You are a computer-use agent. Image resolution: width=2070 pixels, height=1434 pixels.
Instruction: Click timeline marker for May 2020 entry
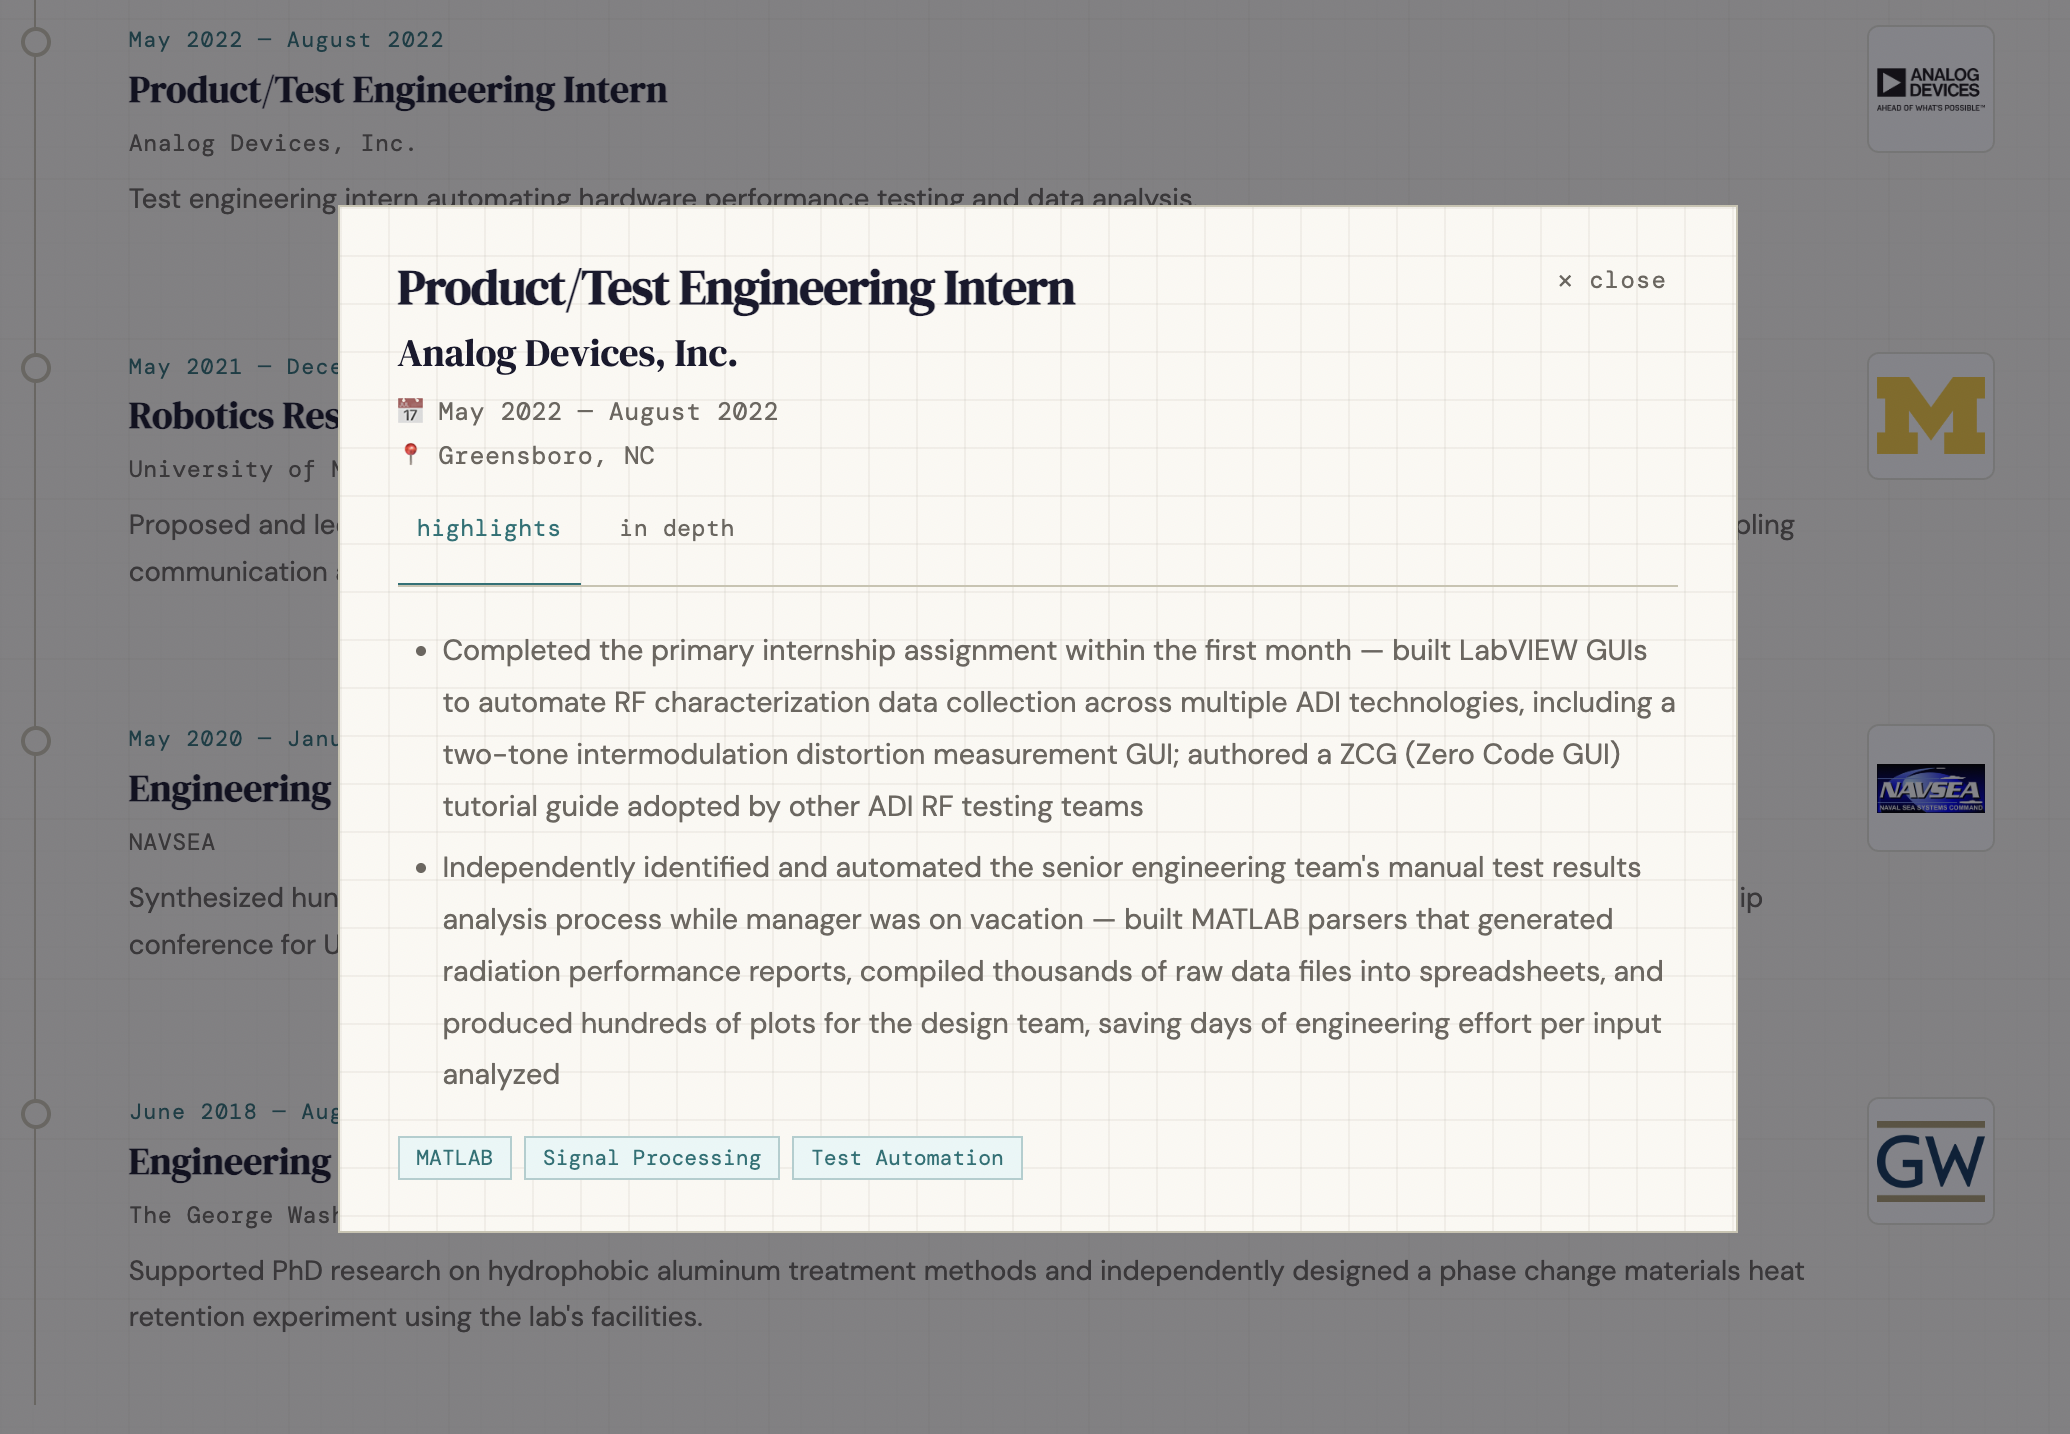[x=36, y=741]
